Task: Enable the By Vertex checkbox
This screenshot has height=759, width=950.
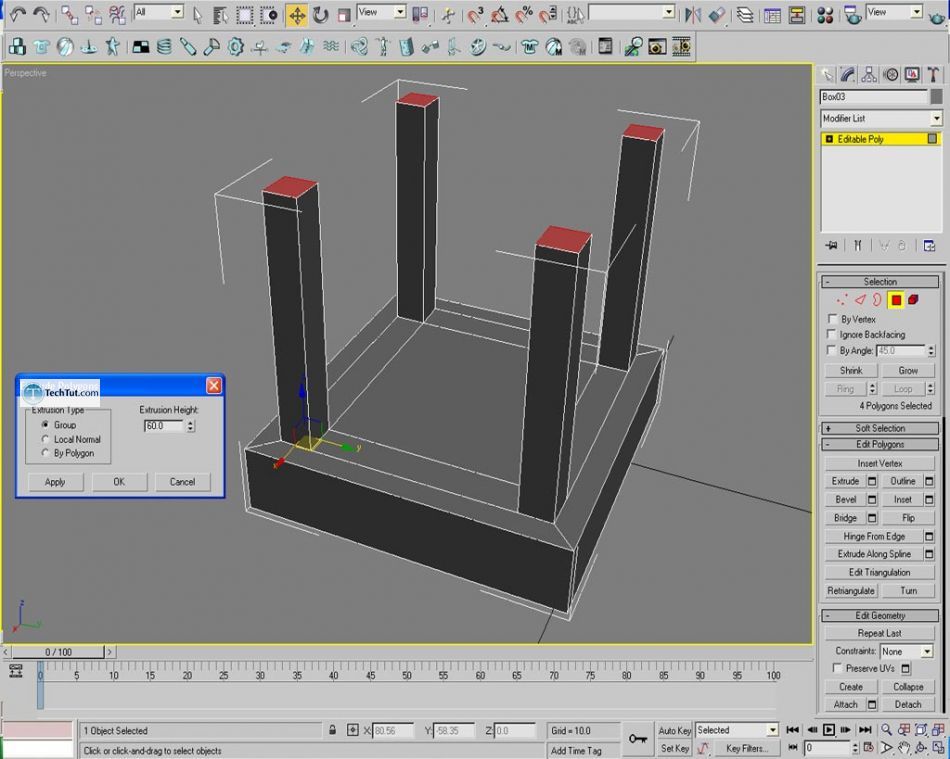Action: point(832,319)
